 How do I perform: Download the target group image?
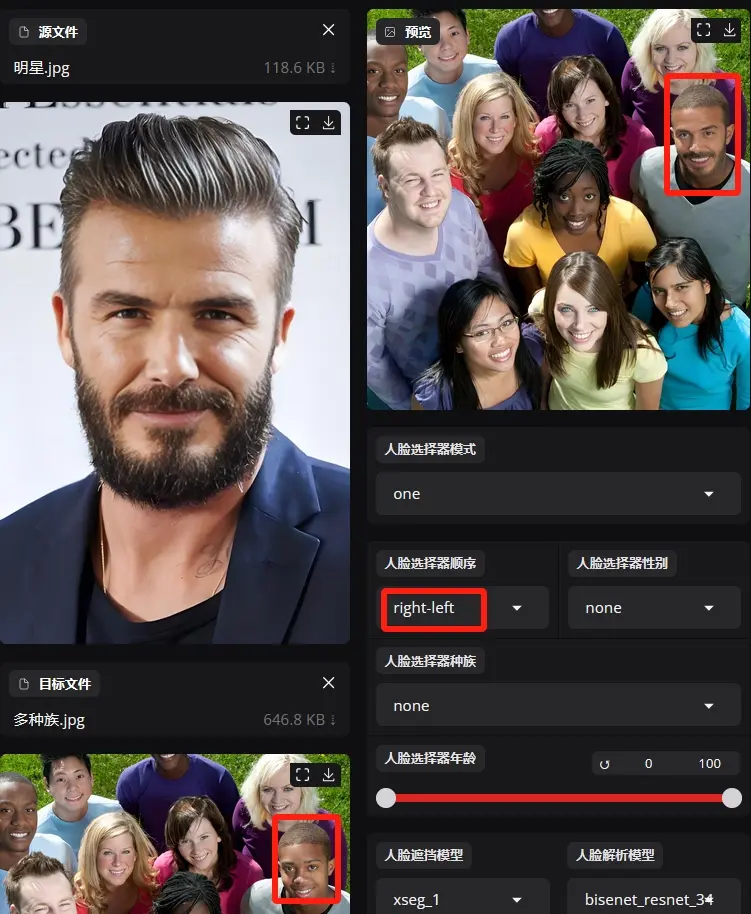pos(329,774)
